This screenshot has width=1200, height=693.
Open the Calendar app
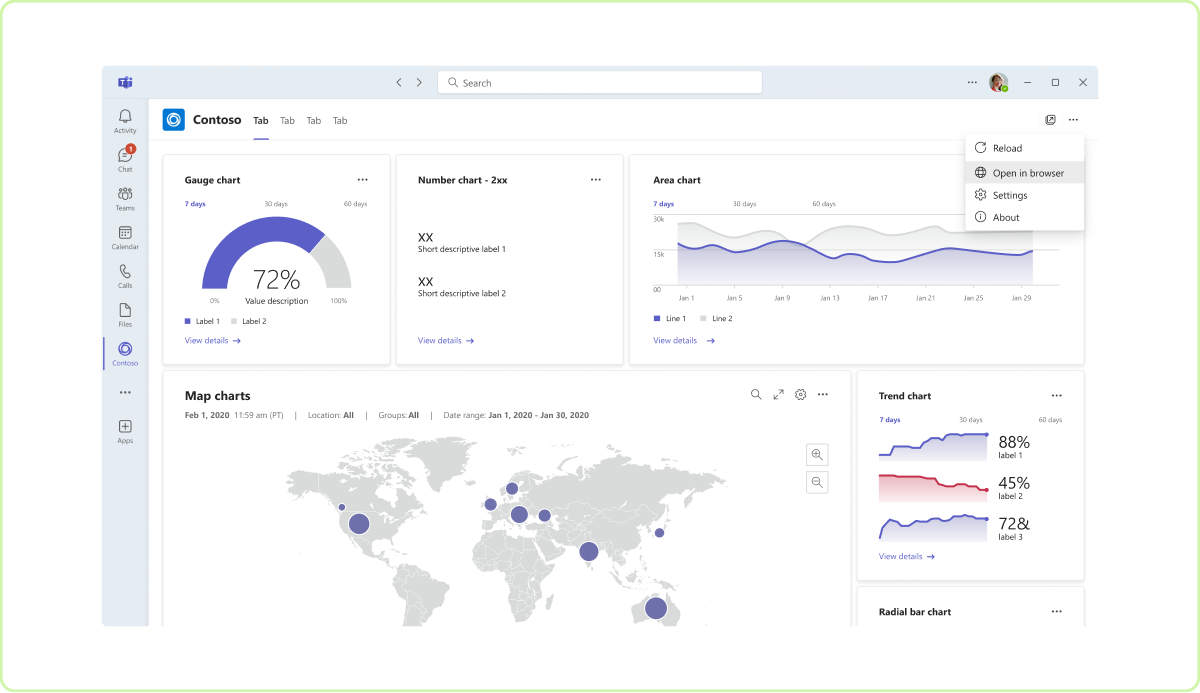125,237
